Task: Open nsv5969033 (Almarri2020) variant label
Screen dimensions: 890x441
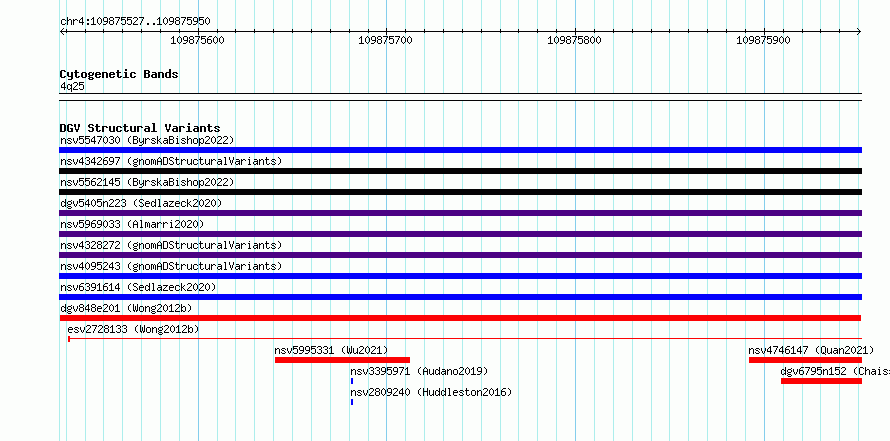Action: 132,224
